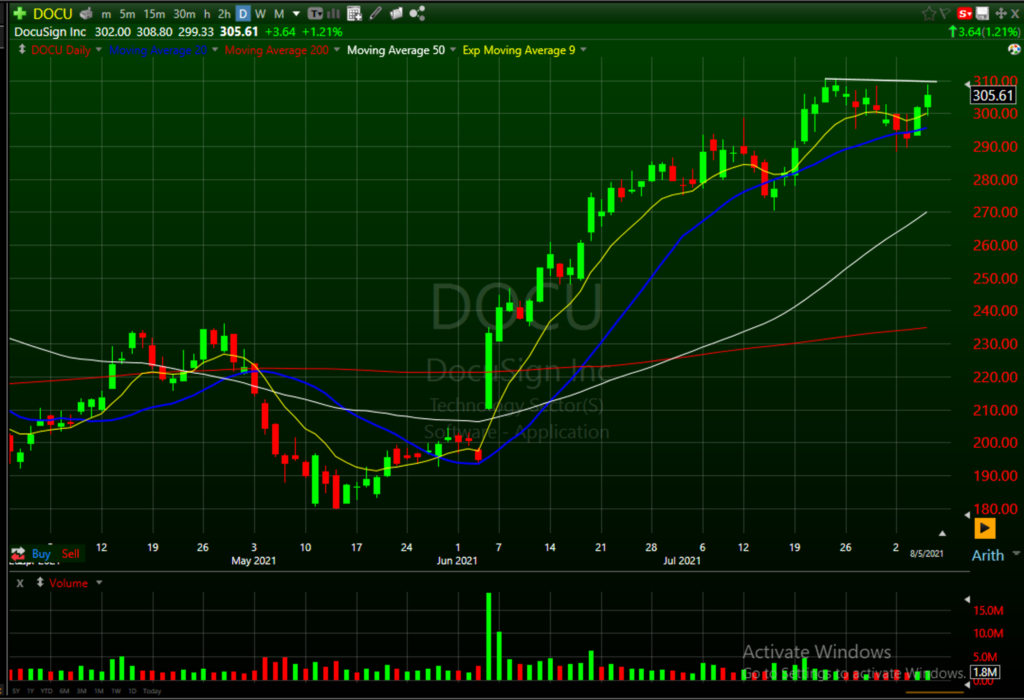Image resolution: width=1024 pixels, height=700 pixels.
Task: Switch to the hourly h timeframe
Action: click(x=207, y=14)
